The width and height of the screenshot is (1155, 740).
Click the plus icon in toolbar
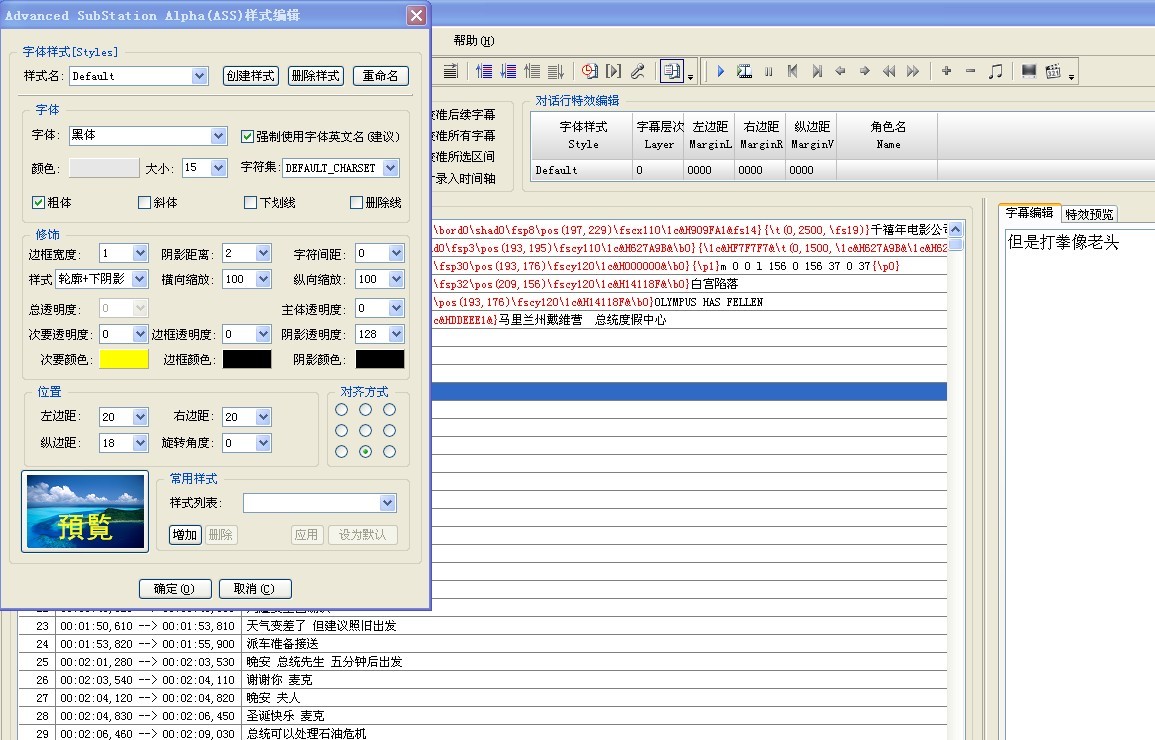click(946, 71)
